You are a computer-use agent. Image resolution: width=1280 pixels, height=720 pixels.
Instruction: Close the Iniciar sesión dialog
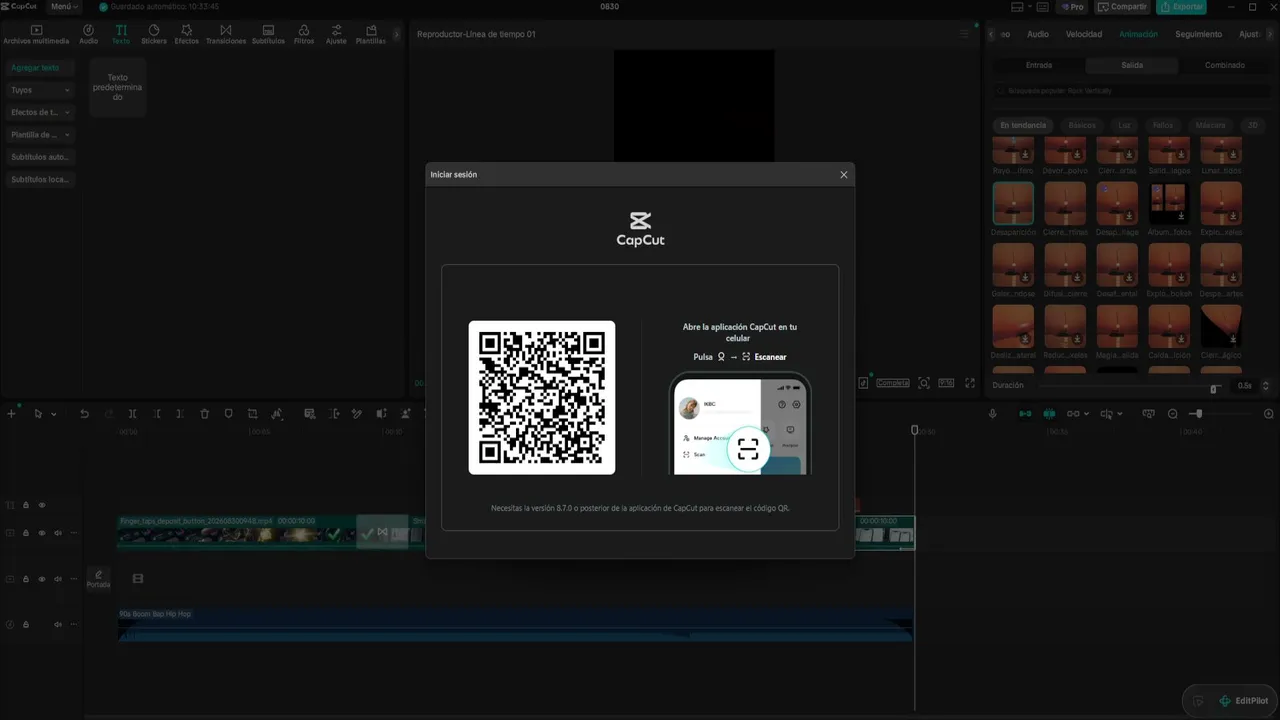(844, 175)
